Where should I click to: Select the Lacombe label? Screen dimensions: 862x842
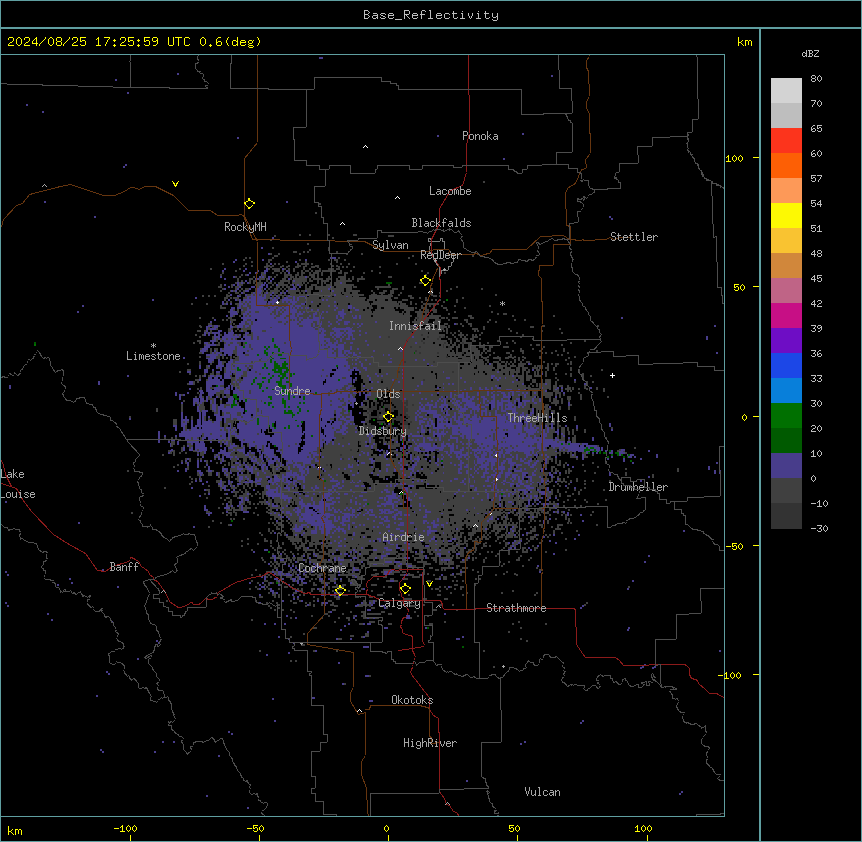tap(450, 191)
